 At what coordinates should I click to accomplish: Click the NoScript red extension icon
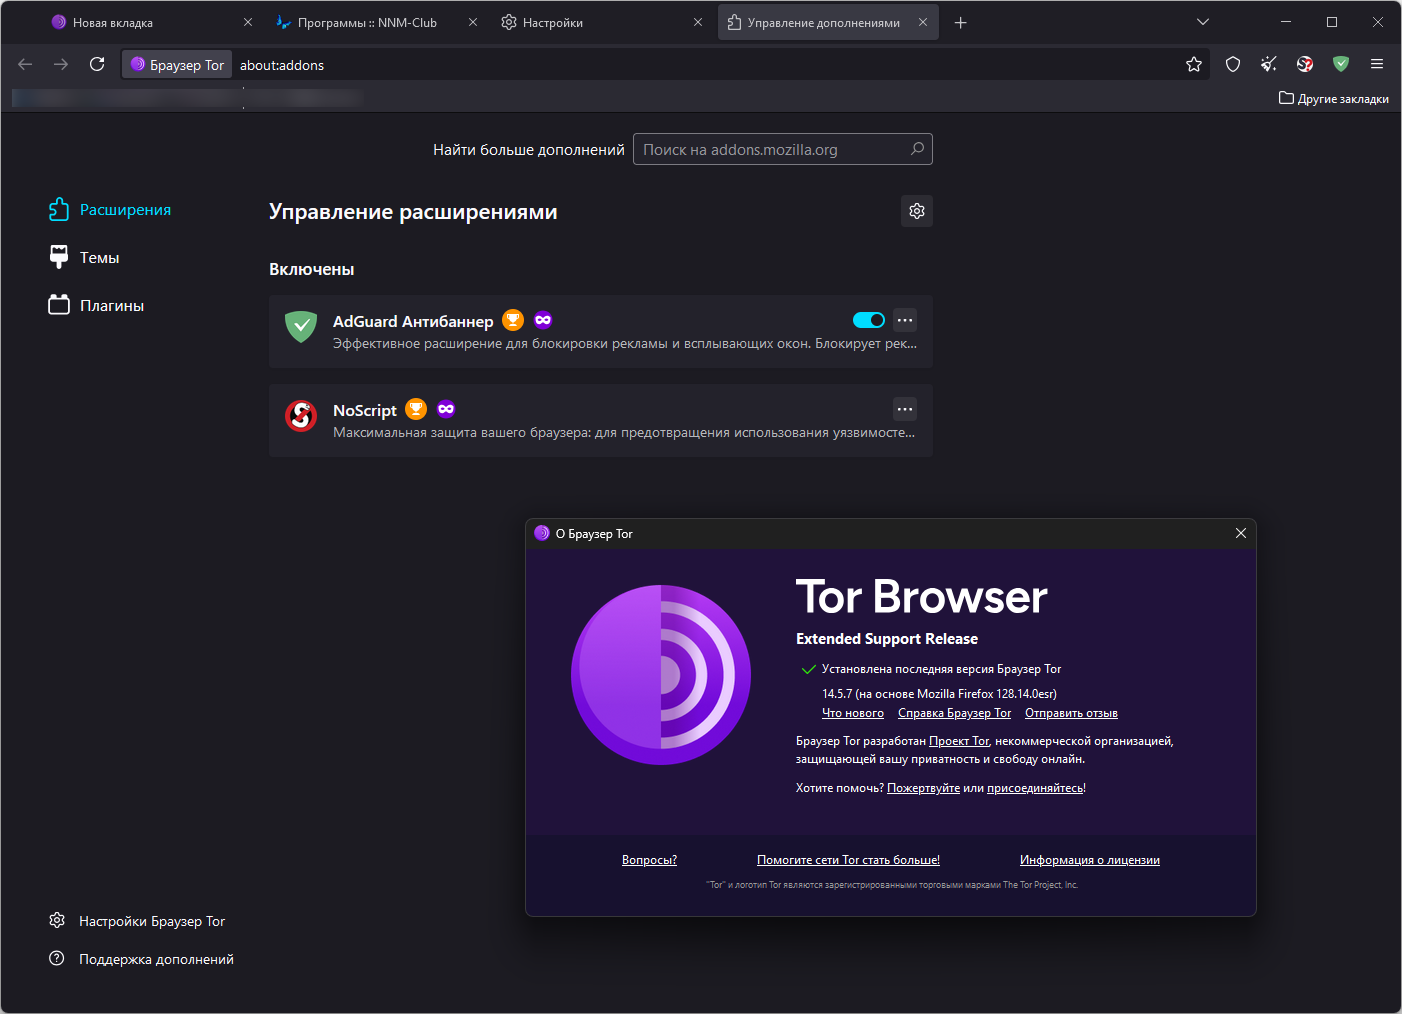click(x=301, y=415)
